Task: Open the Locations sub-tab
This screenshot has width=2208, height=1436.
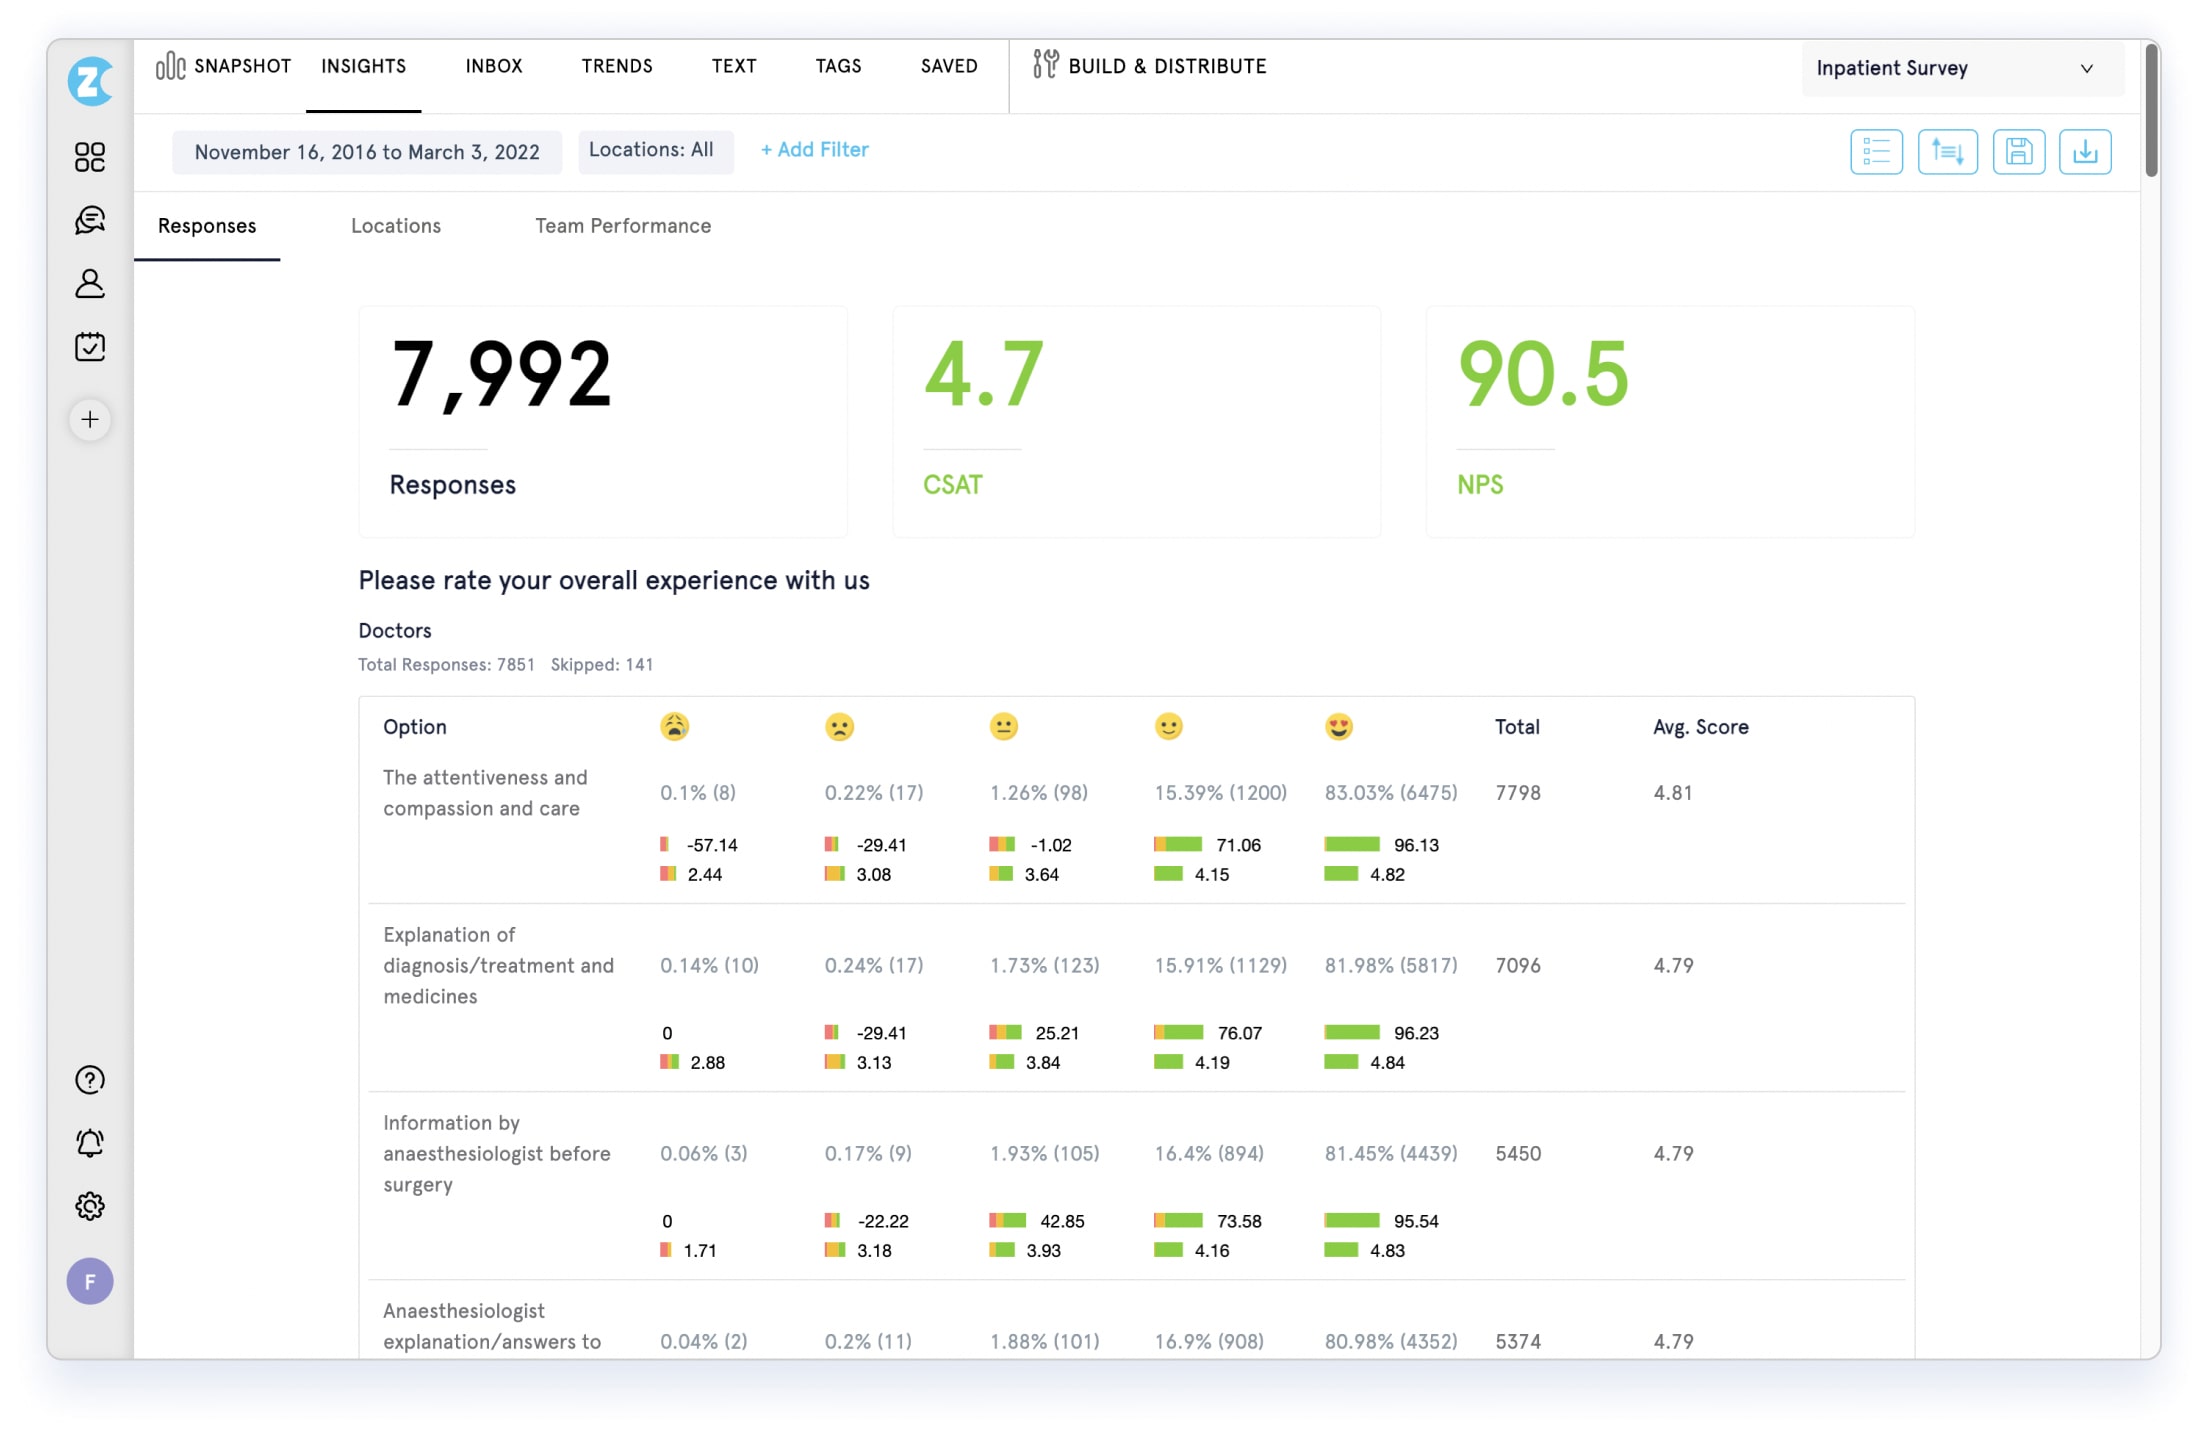Action: coord(396,226)
